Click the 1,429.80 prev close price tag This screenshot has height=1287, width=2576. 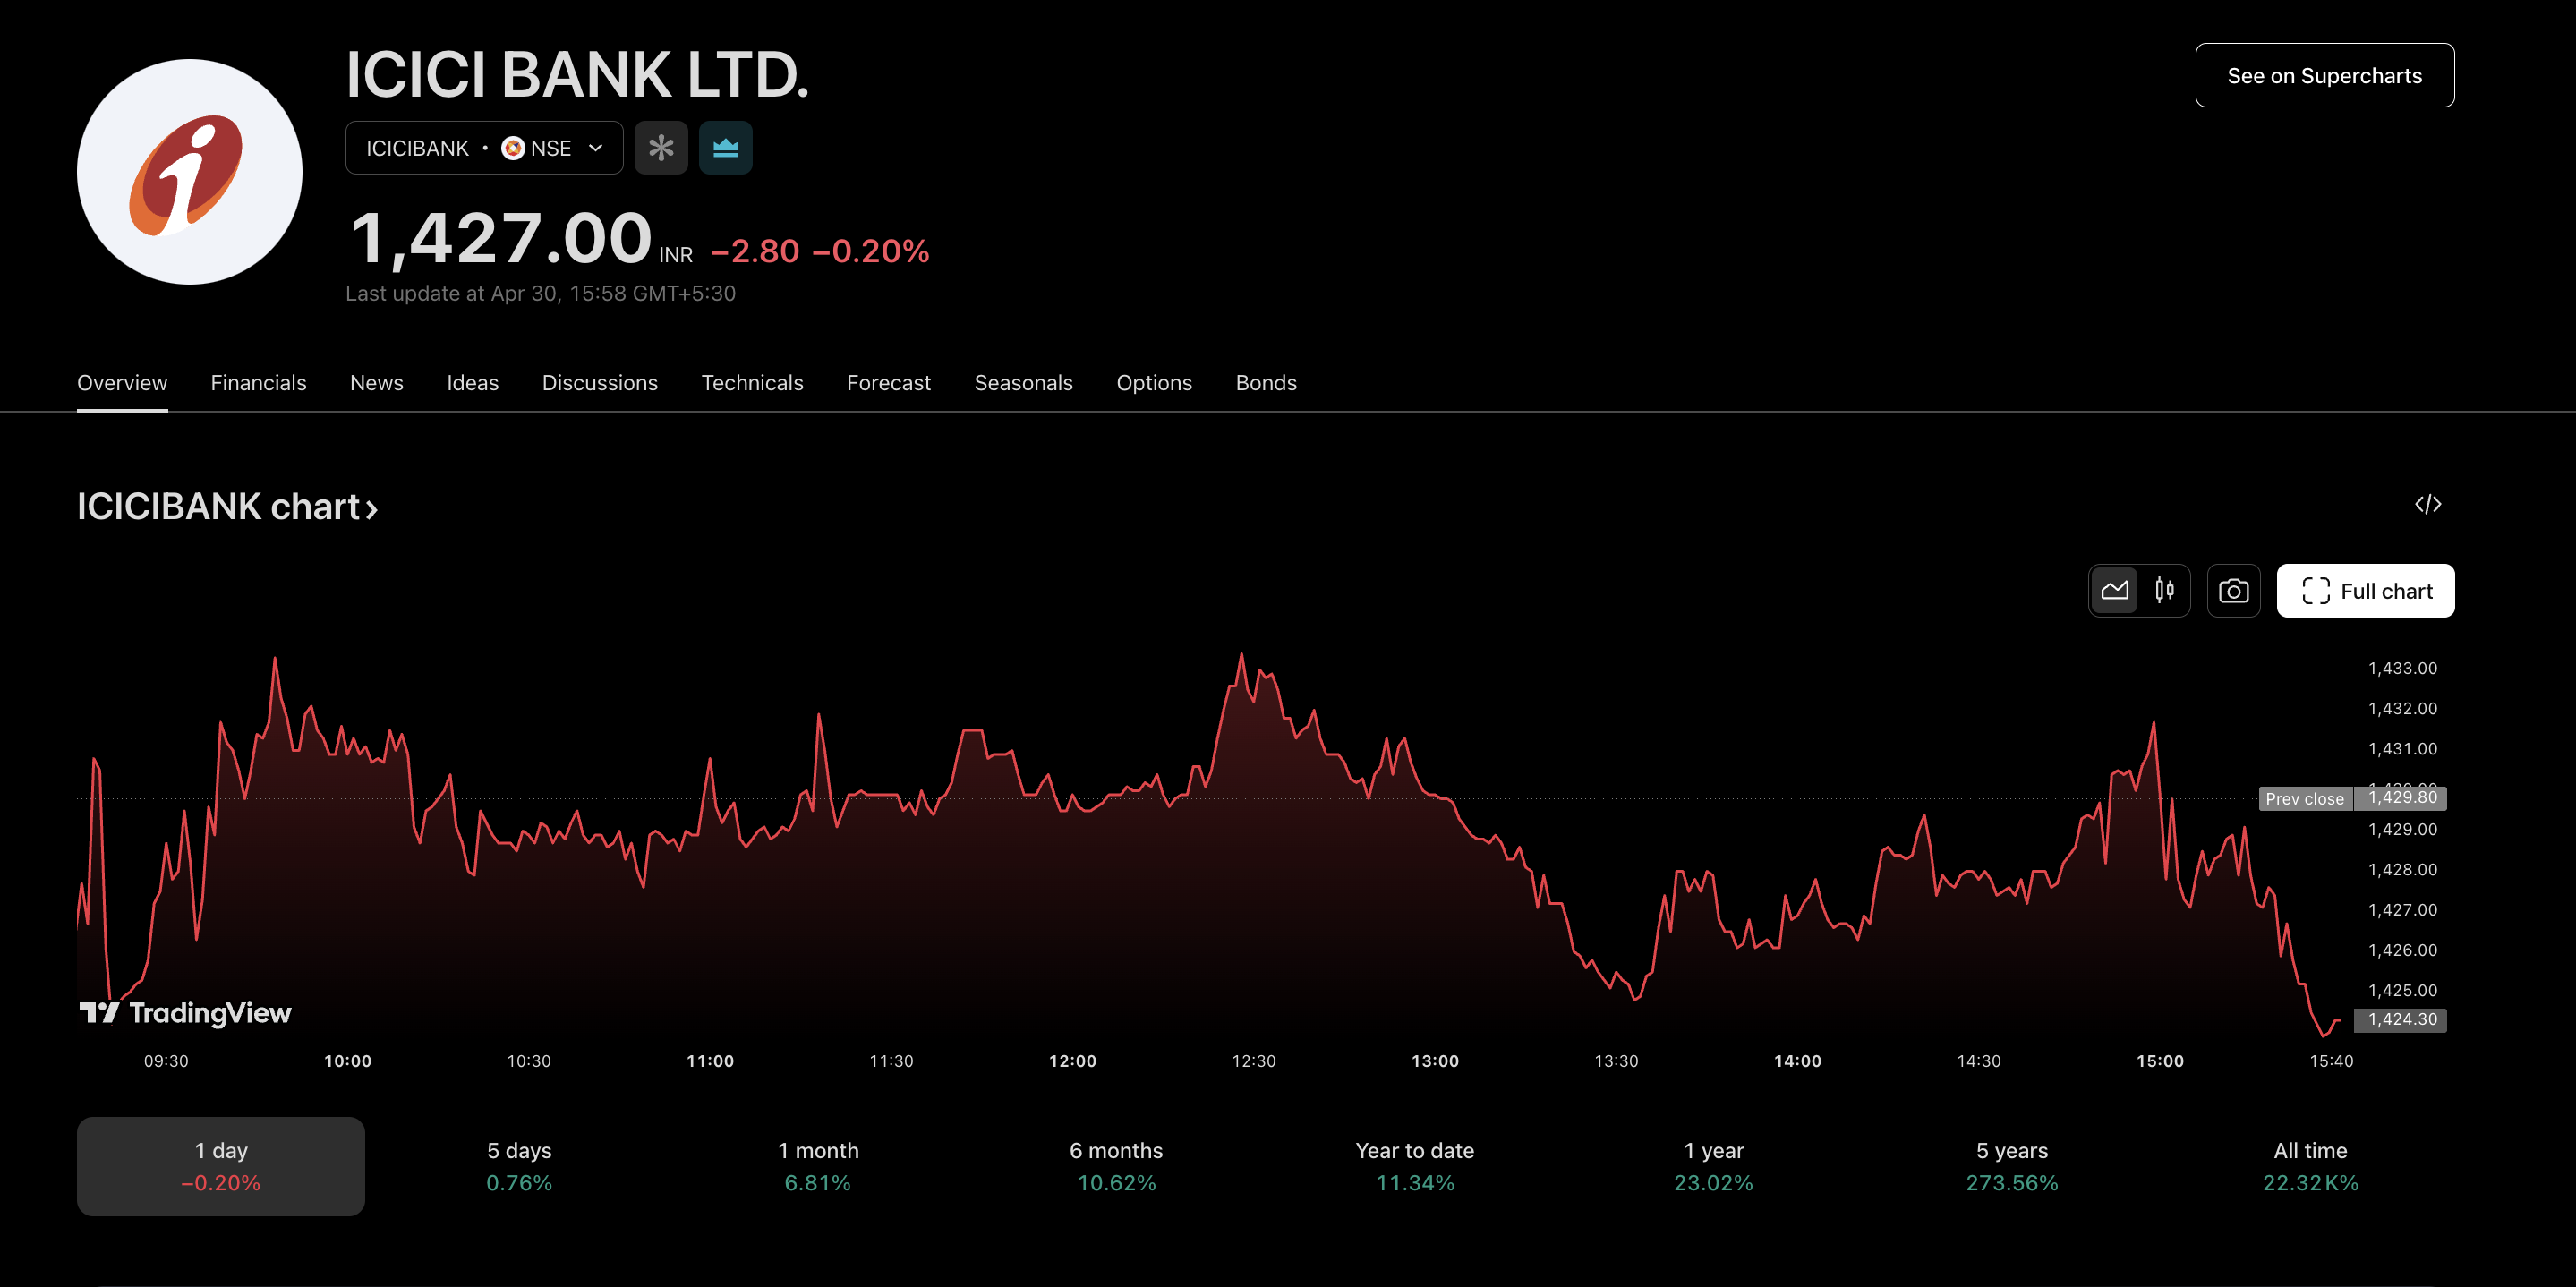(2401, 797)
